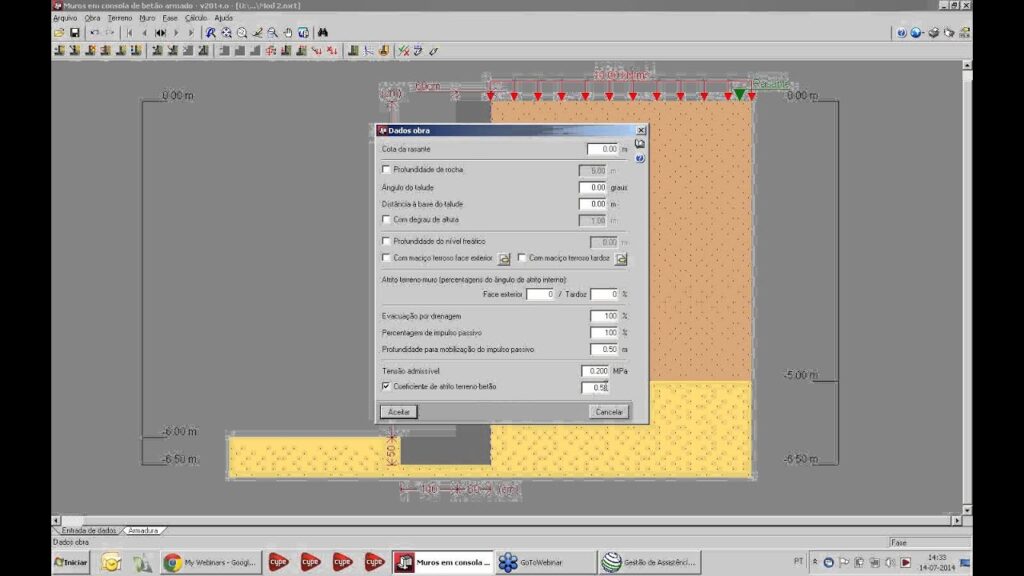Click the binoculars search icon
Viewport: 1024px width, 576px height.
coord(322,33)
